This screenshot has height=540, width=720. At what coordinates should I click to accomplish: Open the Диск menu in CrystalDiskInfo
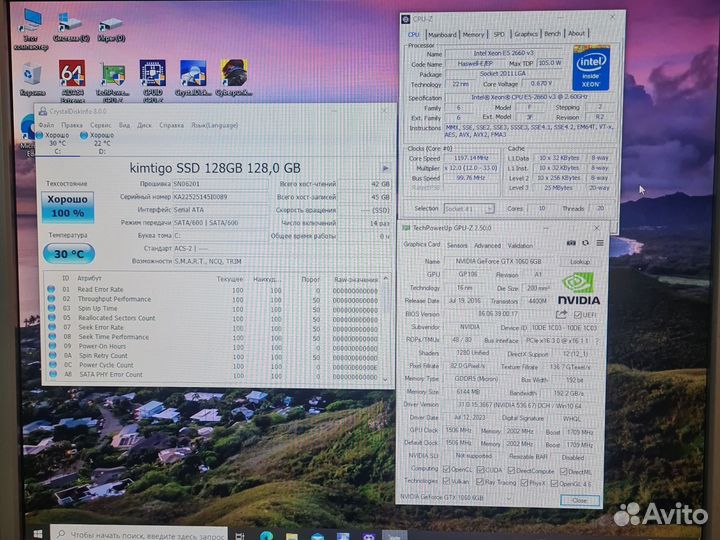click(x=144, y=125)
